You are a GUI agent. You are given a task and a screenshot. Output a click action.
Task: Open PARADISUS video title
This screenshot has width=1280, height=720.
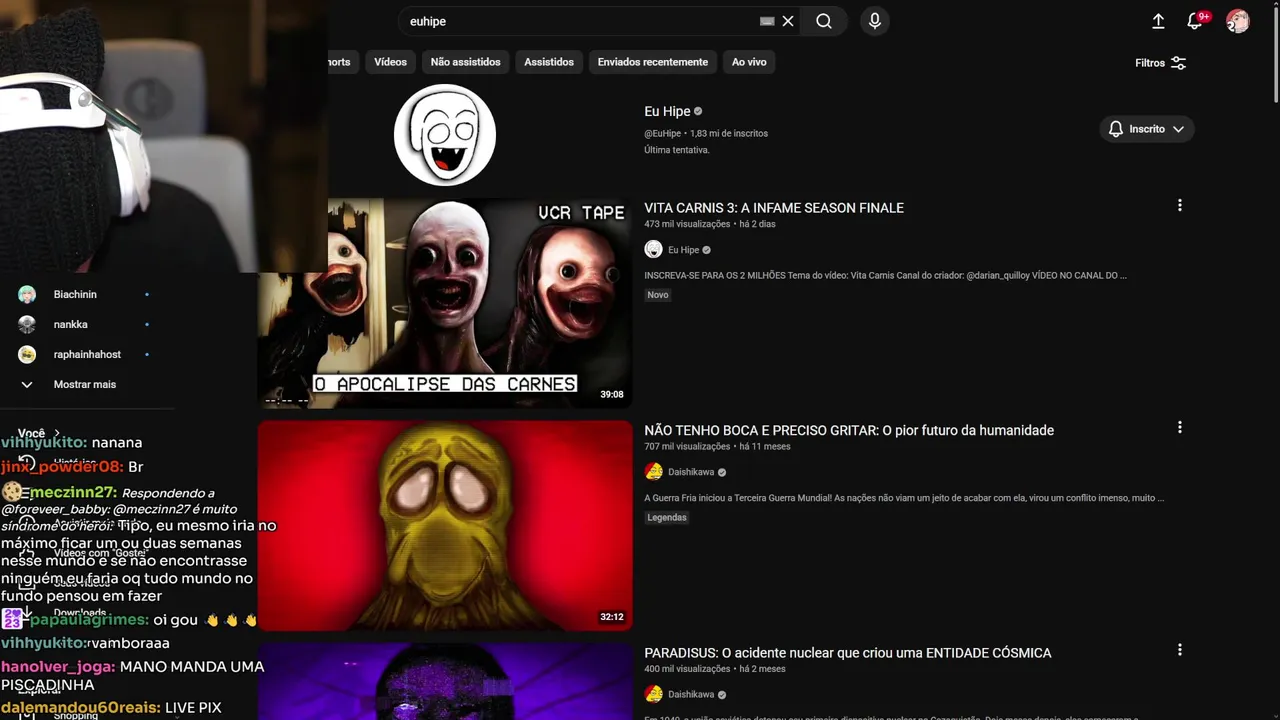(x=848, y=653)
